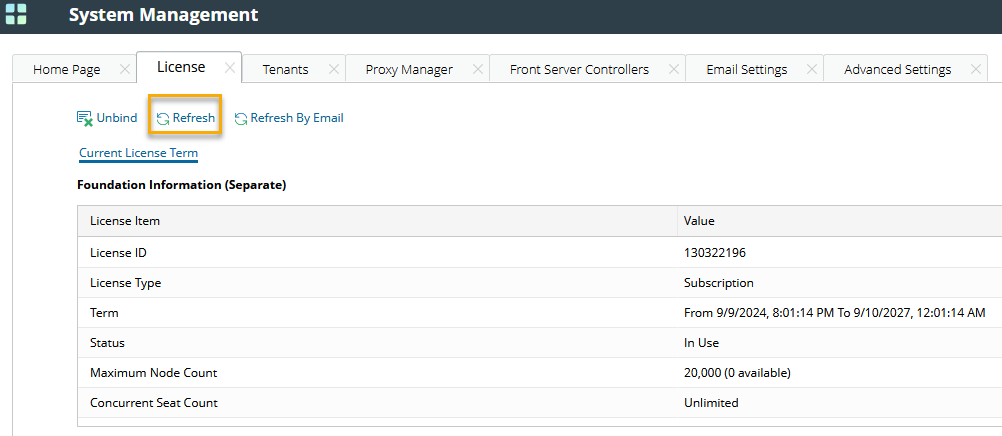Open the Front Server Controllers tab
The image size is (1002, 436).
point(579,69)
